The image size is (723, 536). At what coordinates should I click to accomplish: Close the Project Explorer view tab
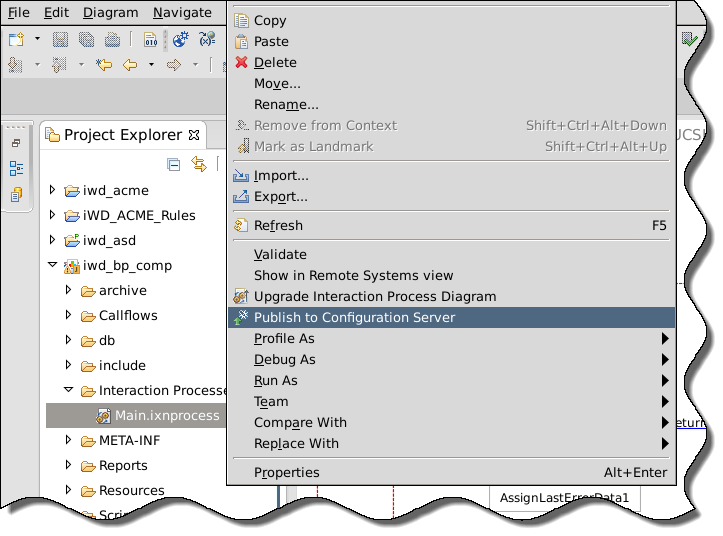pos(195,135)
